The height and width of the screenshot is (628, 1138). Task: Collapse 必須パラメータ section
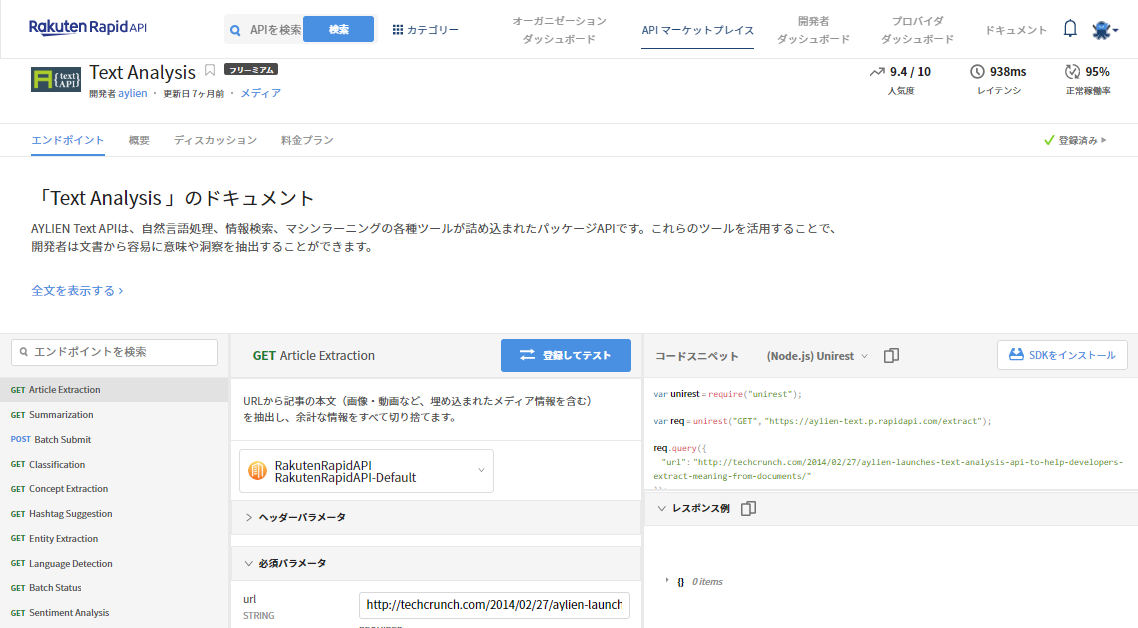436,563
